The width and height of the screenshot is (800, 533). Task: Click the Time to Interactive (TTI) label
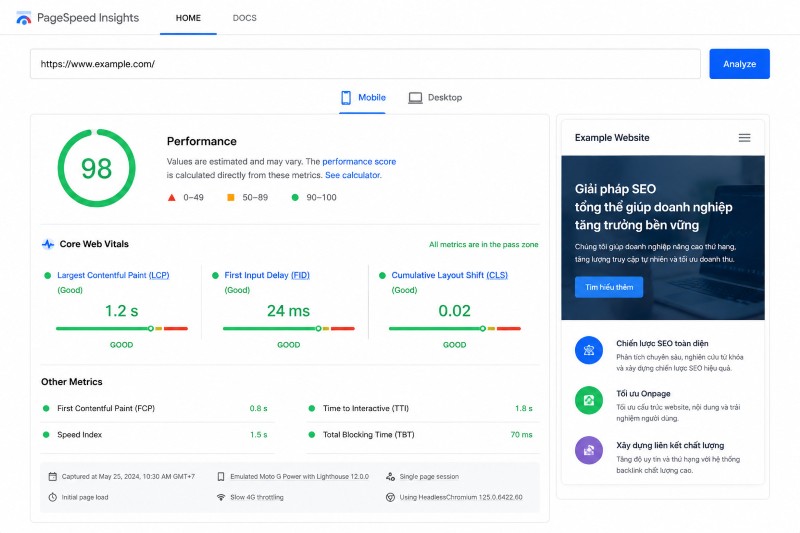coord(366,408)
